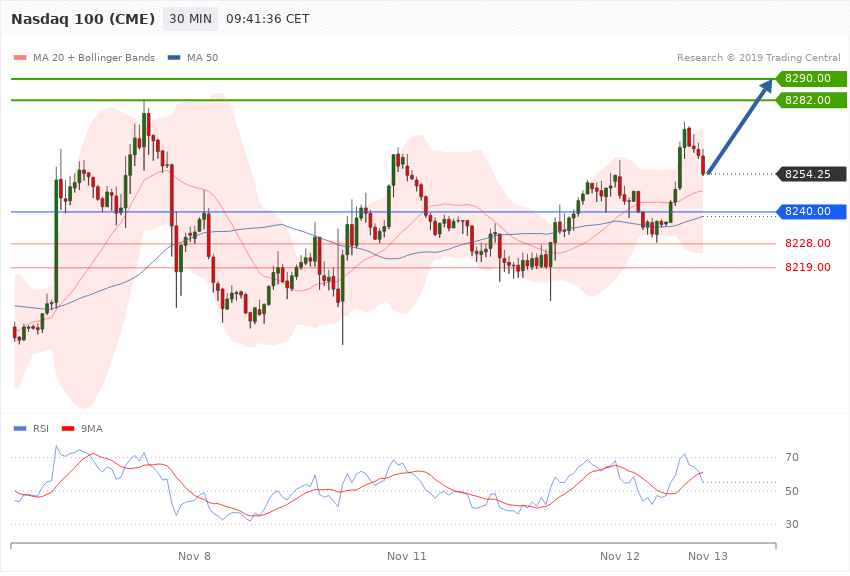Click the RSI 30 level label
The image size is (850, 576).
tap(791, 524)
